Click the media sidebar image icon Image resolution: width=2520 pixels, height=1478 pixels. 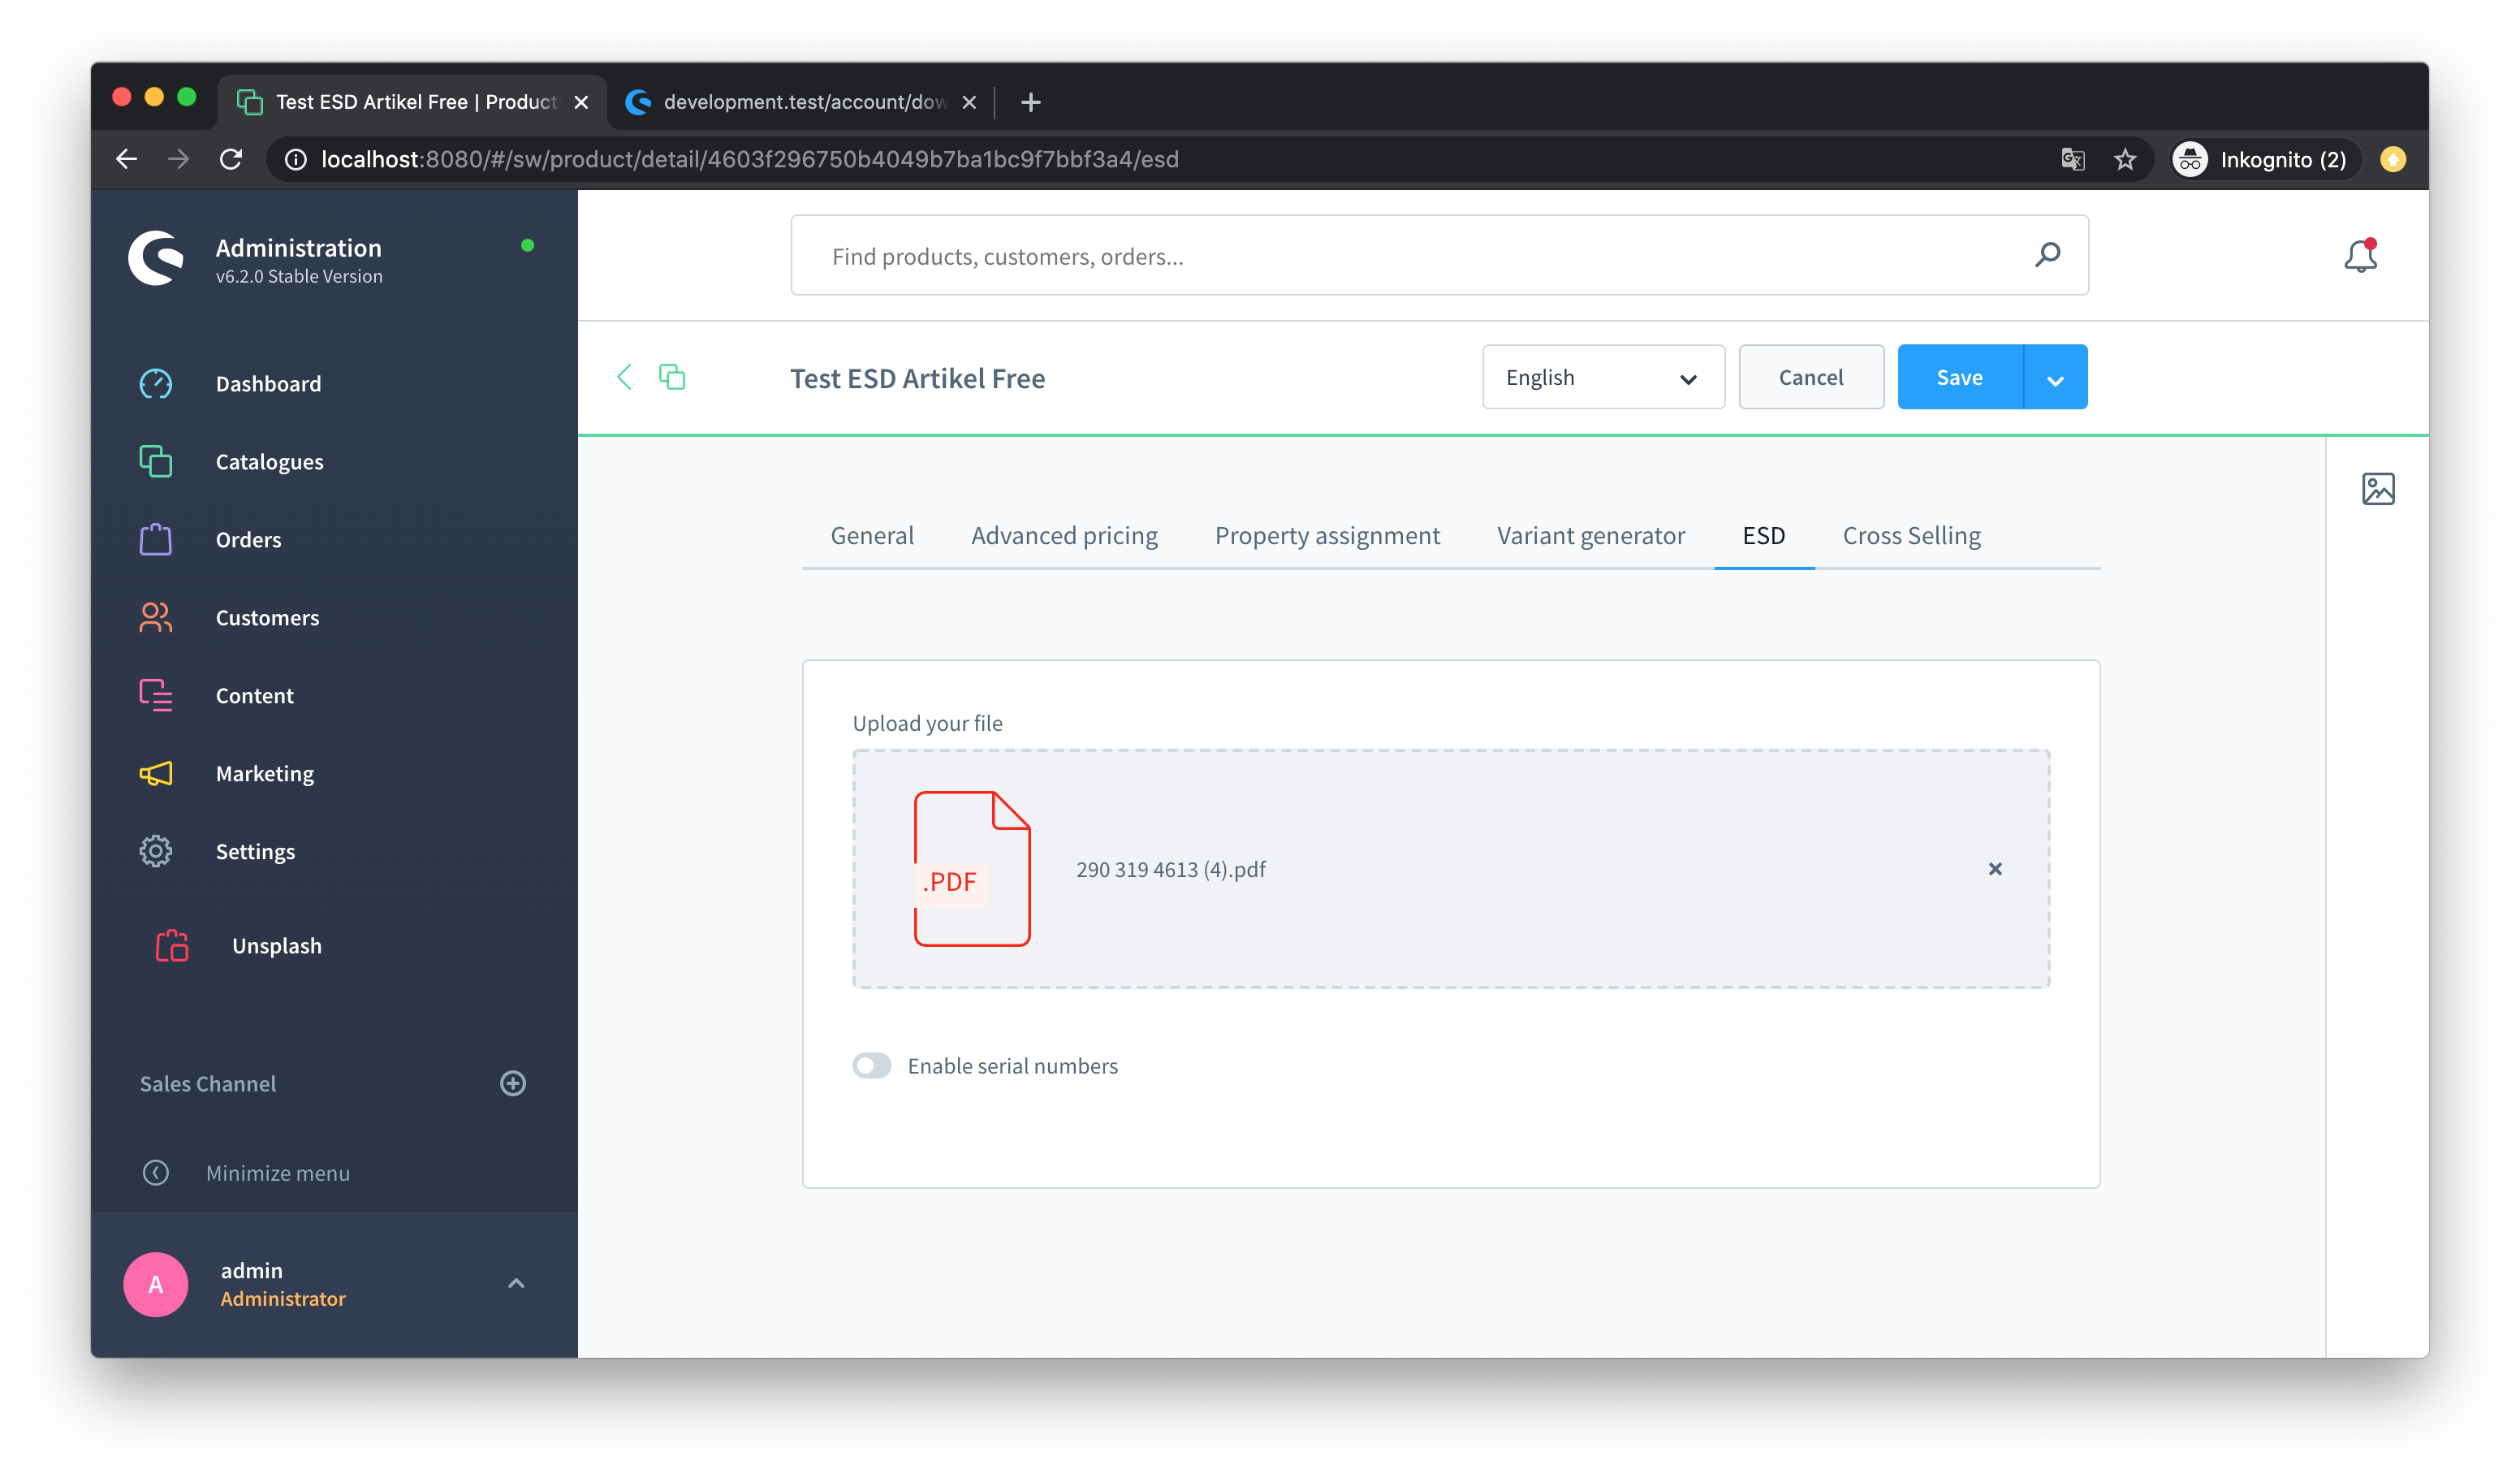2377,489
